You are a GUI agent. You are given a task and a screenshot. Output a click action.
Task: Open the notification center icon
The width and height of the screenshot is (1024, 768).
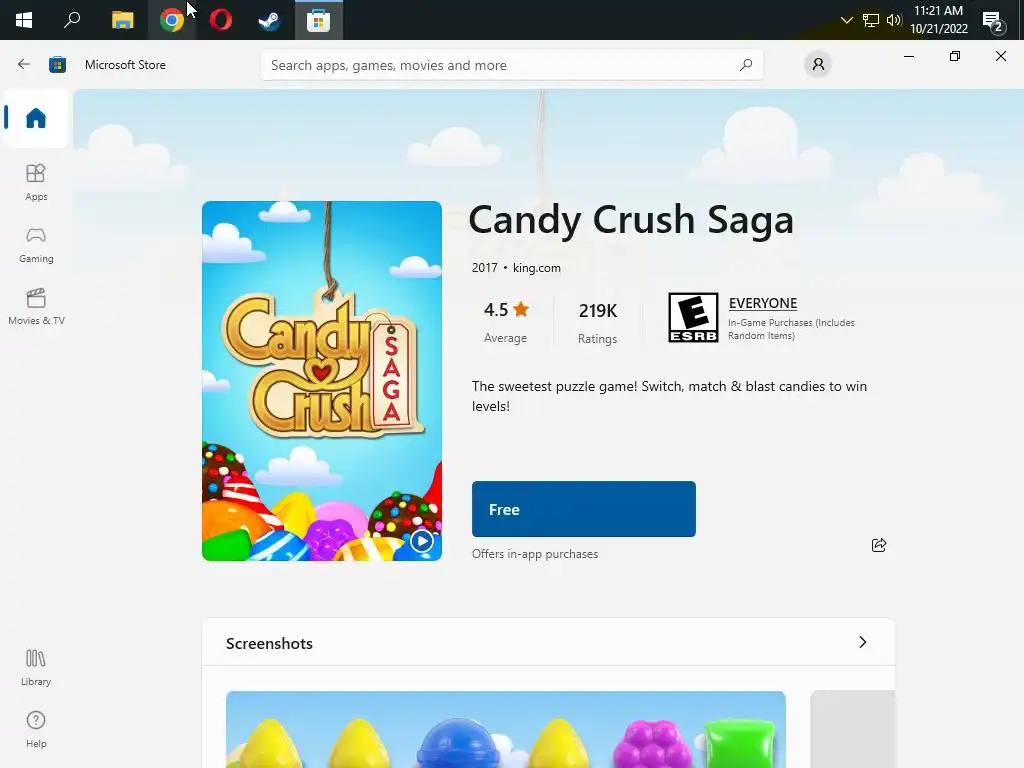point(993,21)
